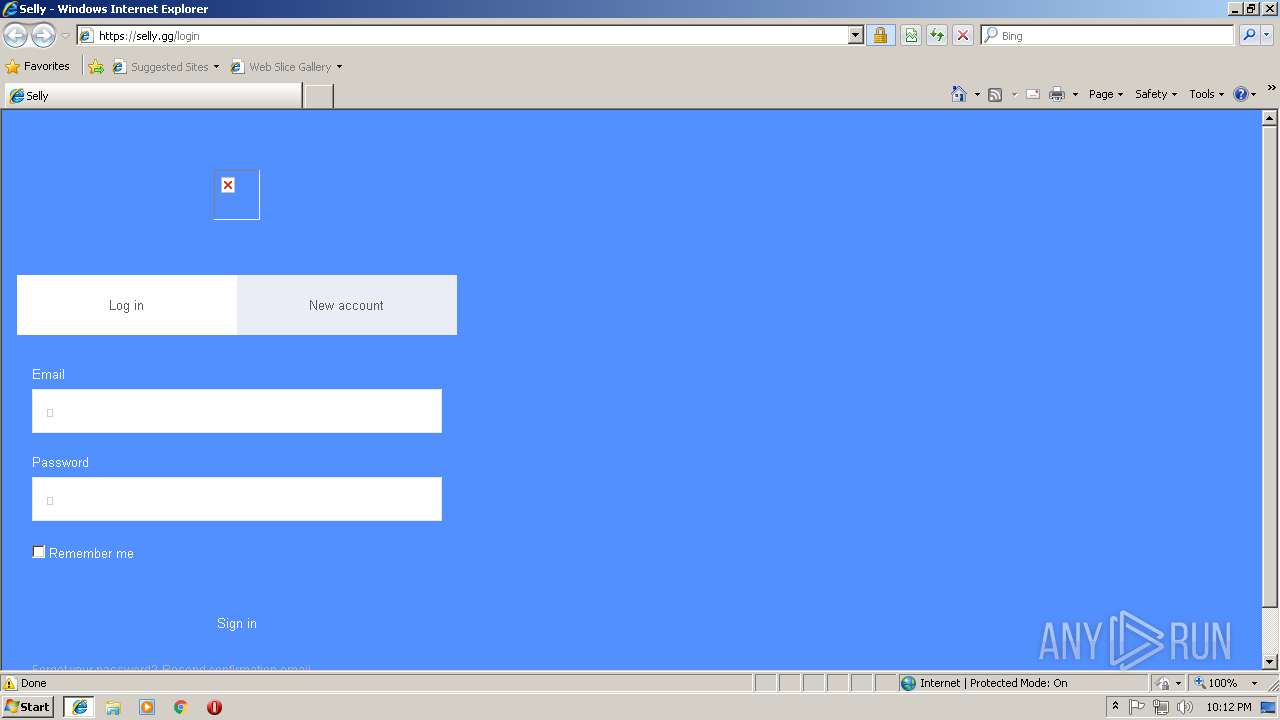Expand the Print options dropdown arrow

point(1075,94)
